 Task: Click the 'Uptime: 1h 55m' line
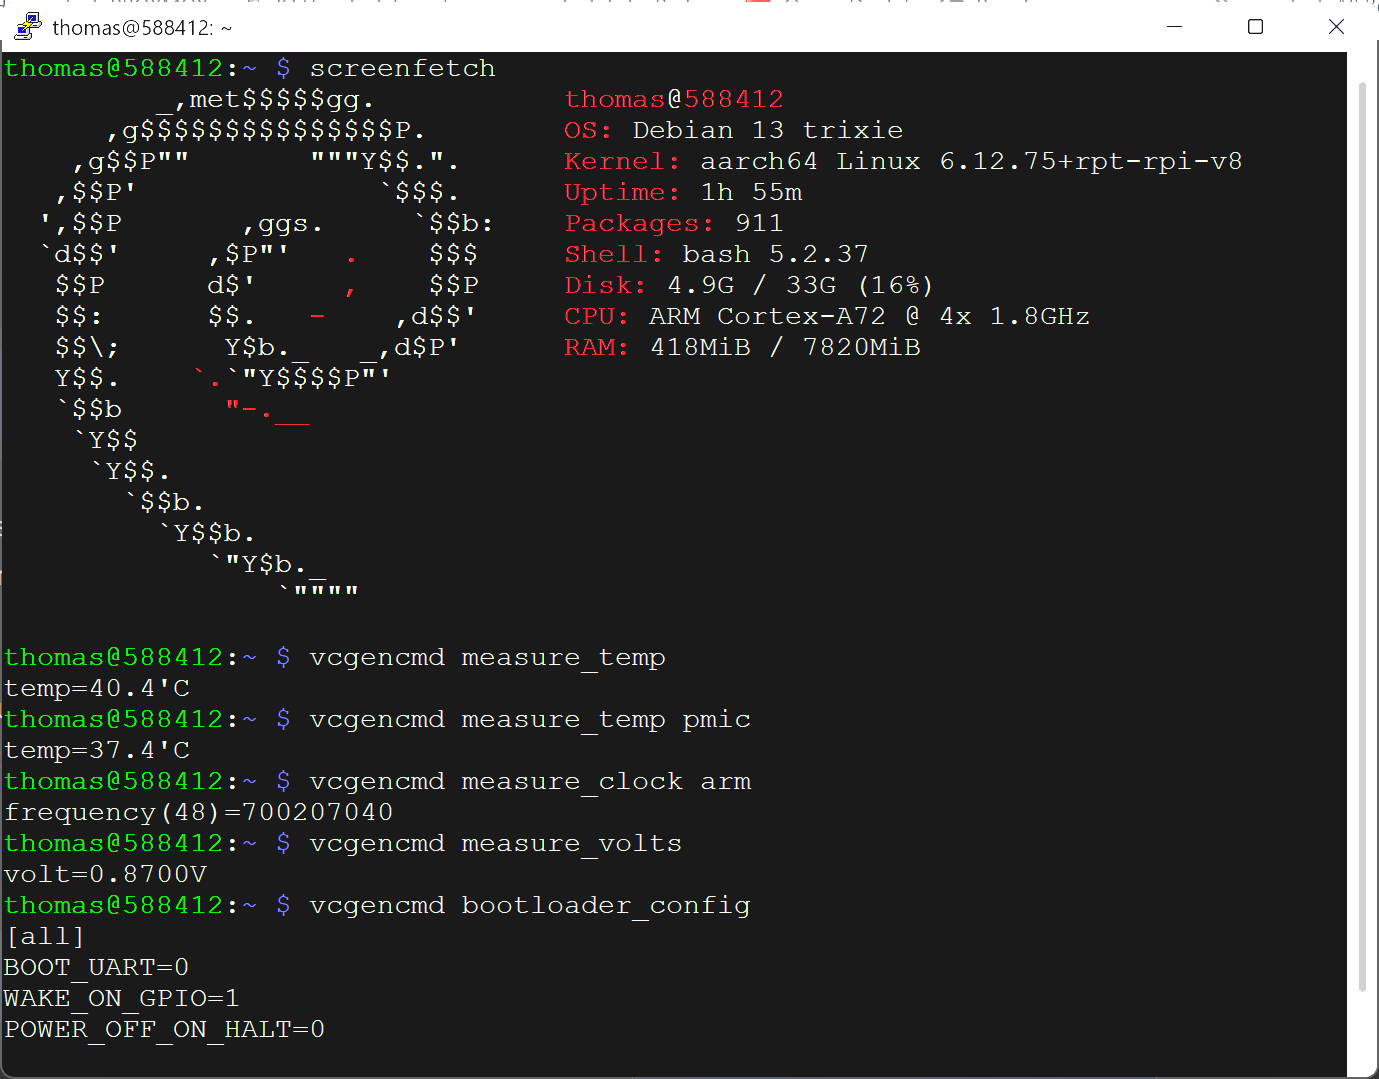click(x=683, y=192)
